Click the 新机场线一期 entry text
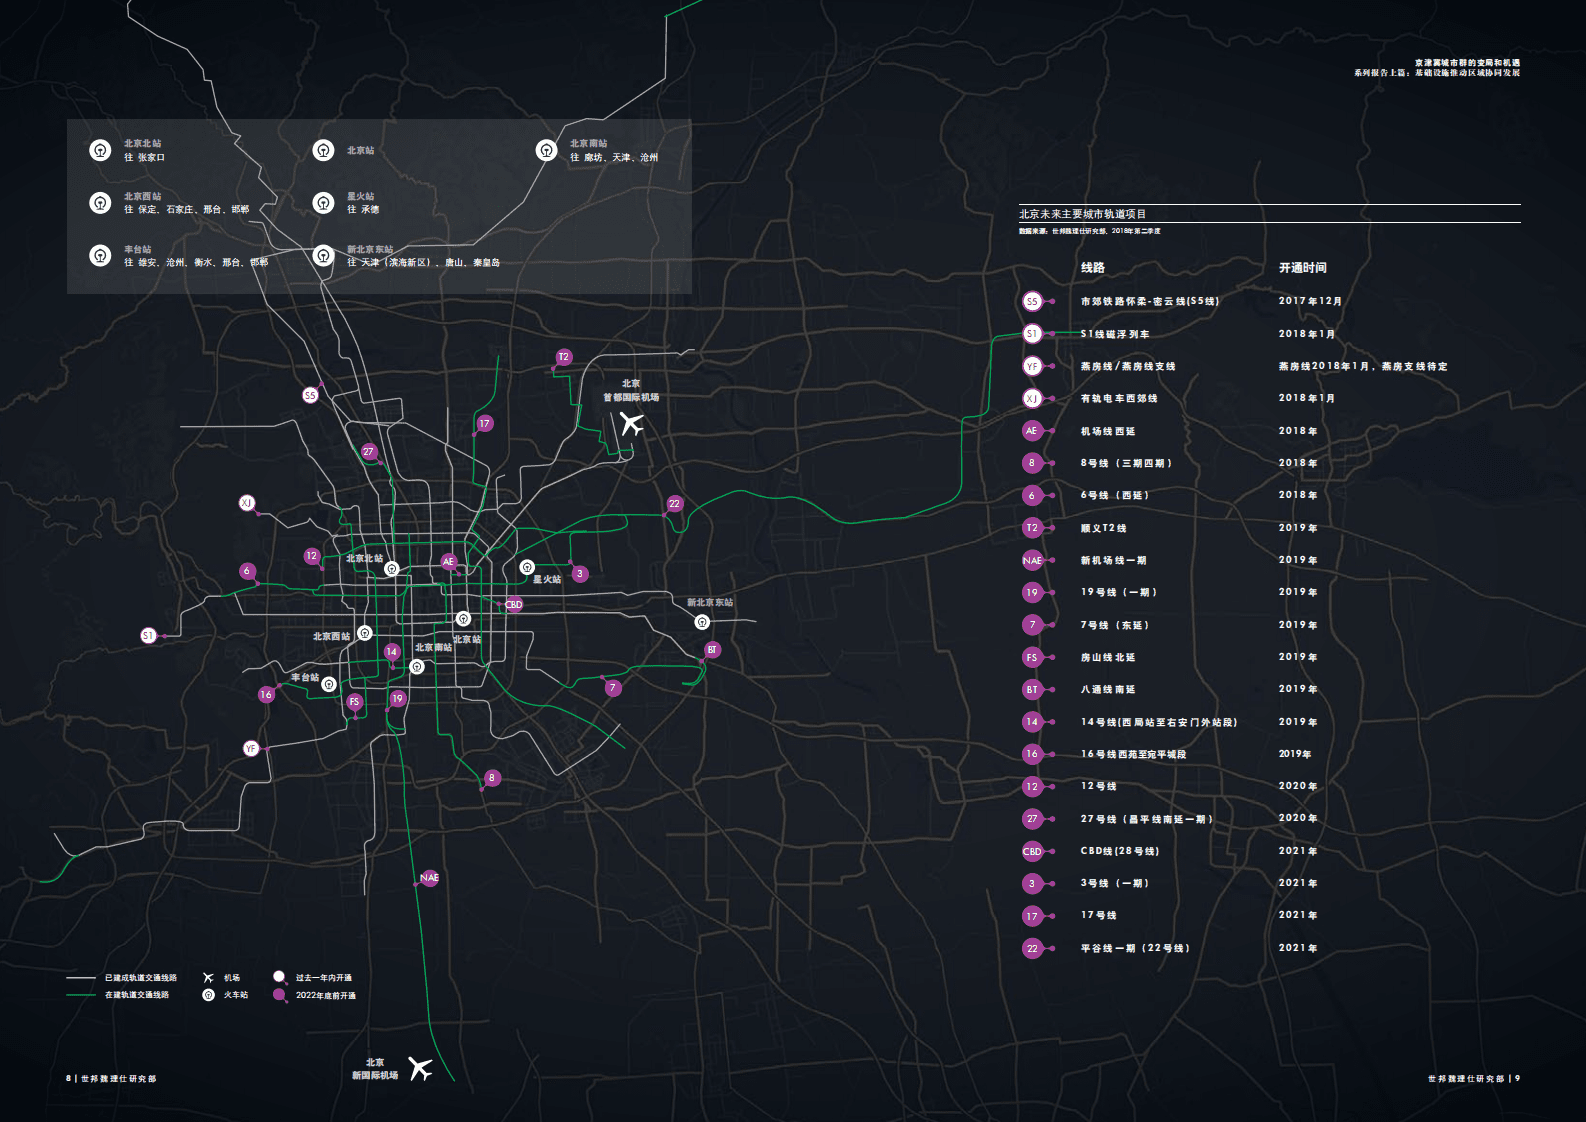 click(x=1113, y=560)
